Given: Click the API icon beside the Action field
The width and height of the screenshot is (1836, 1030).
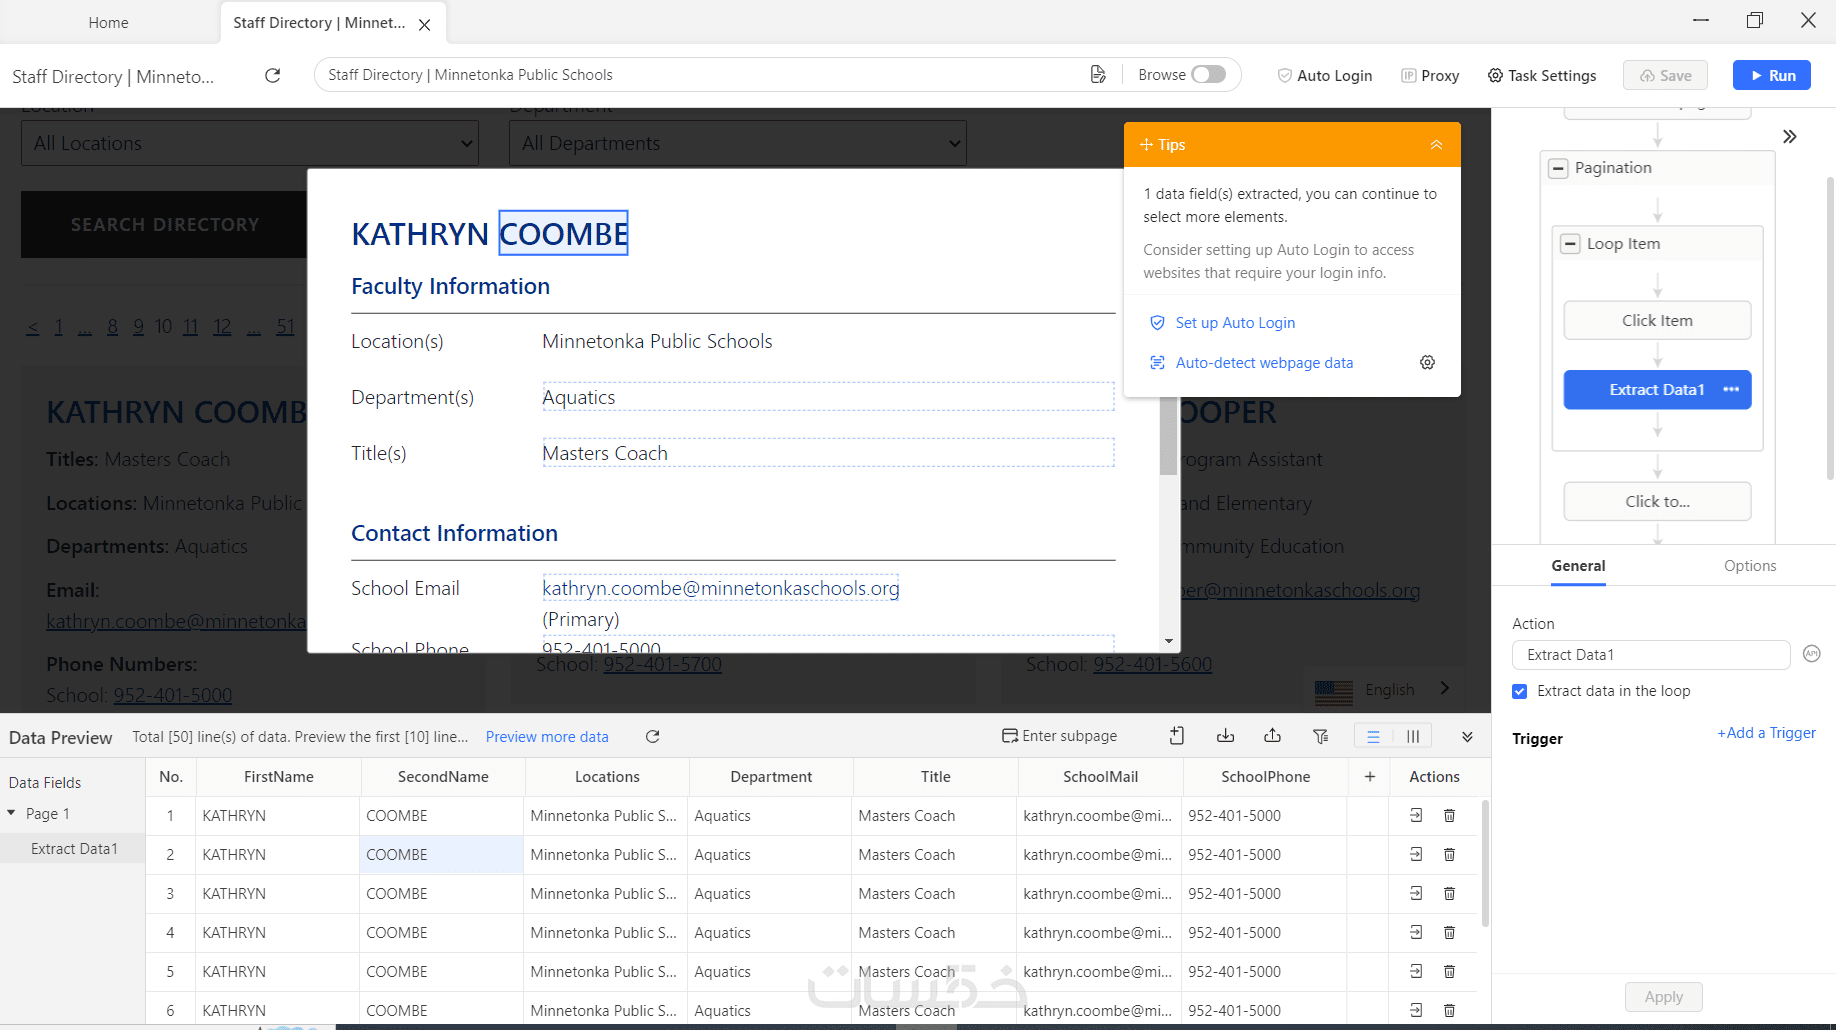Looking at the screenshot, I should 1811,654.
